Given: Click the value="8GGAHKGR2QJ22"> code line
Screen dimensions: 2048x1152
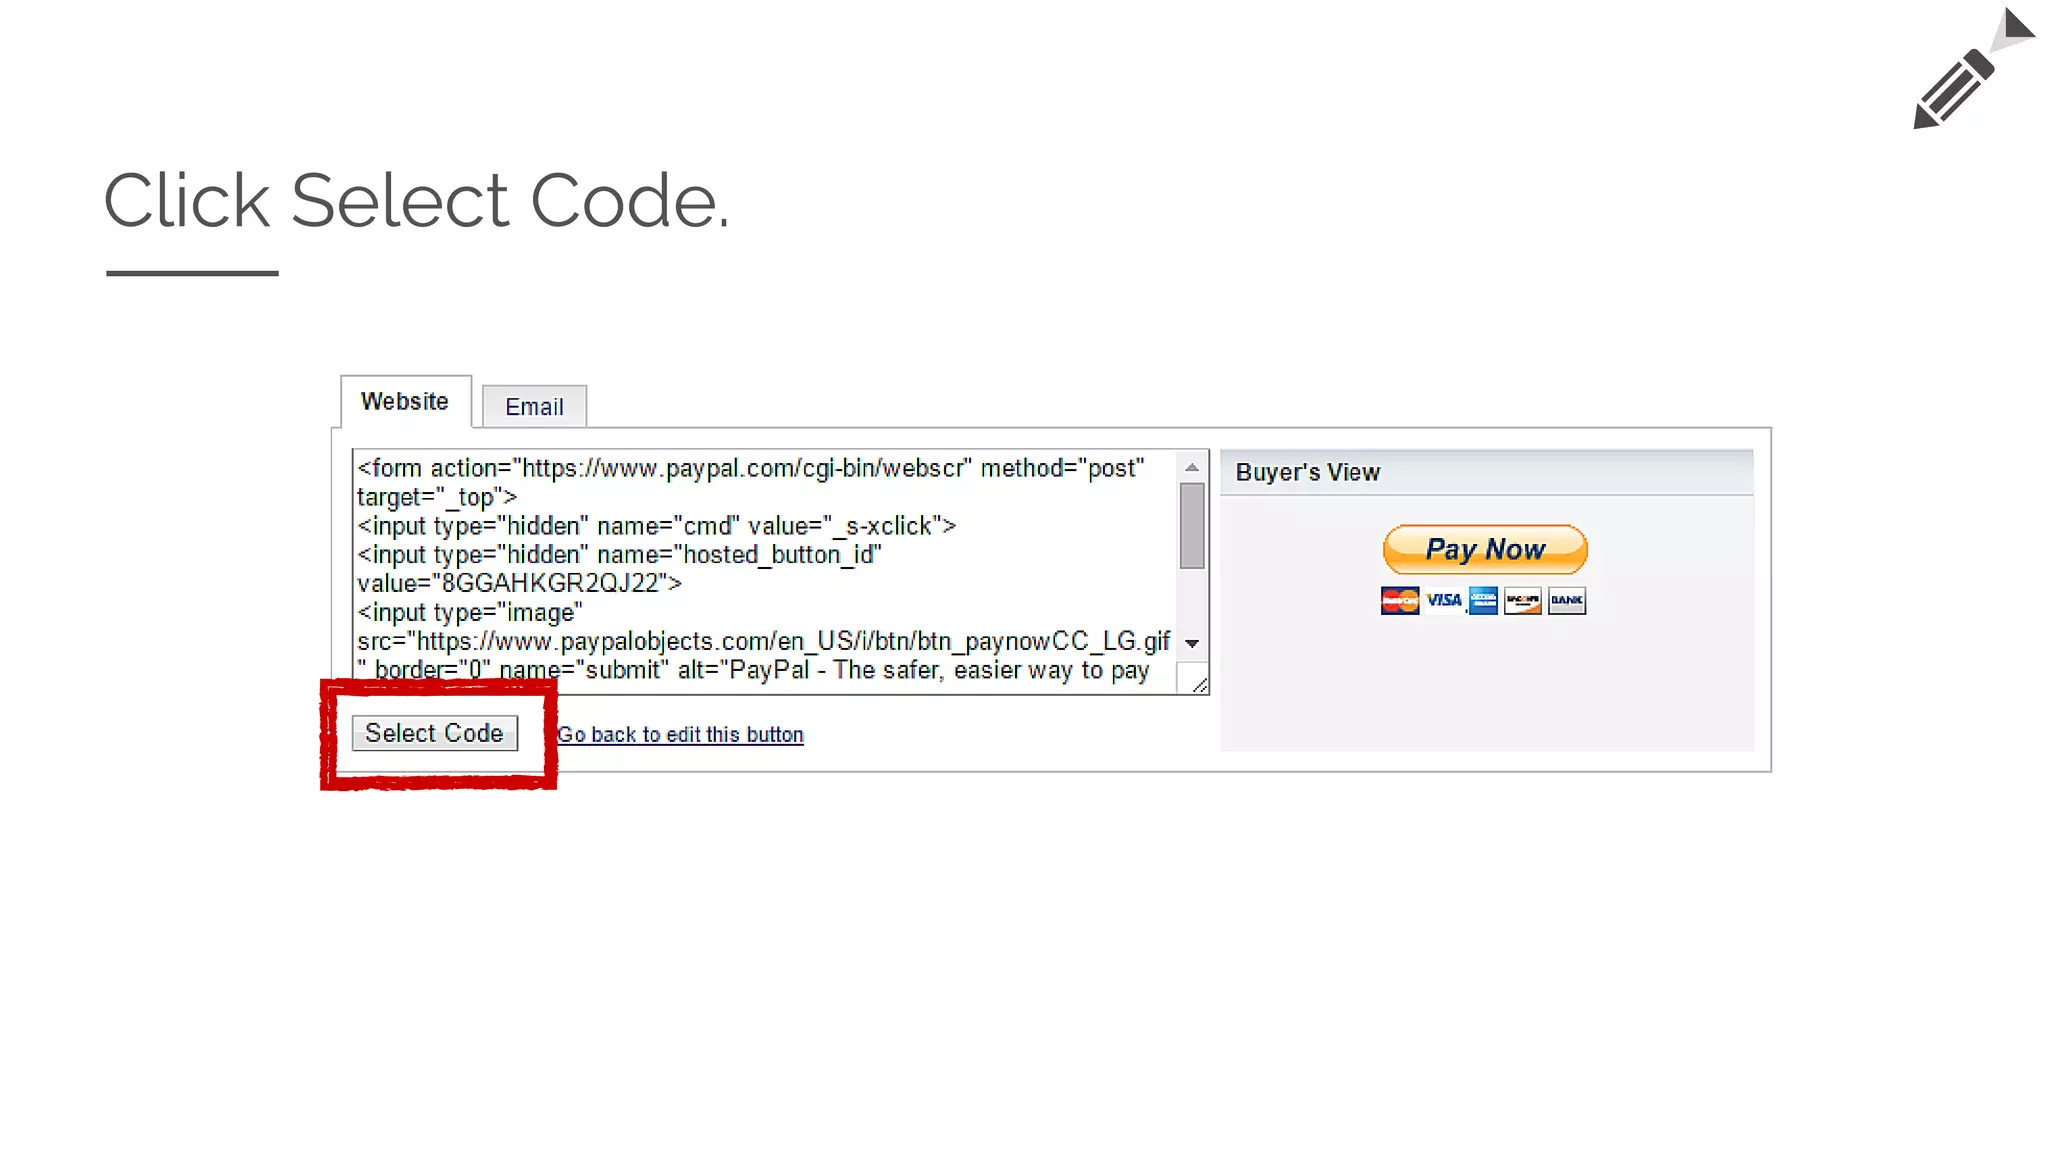Looking at the screenshot, I should tap(519, 583).
